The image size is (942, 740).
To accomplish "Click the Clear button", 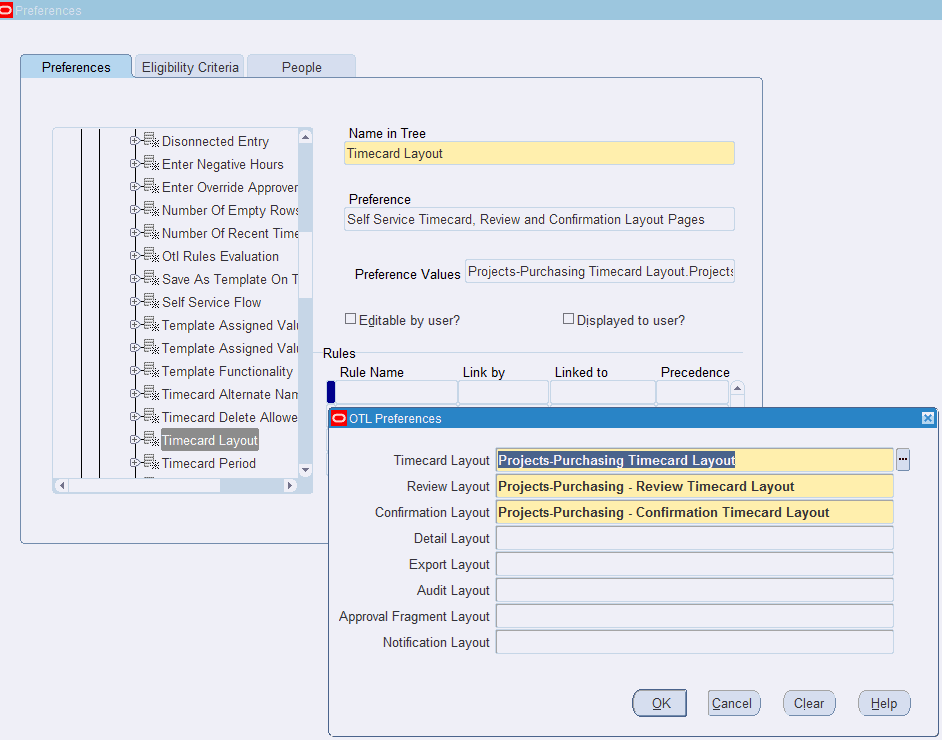I will coord(809,703).
